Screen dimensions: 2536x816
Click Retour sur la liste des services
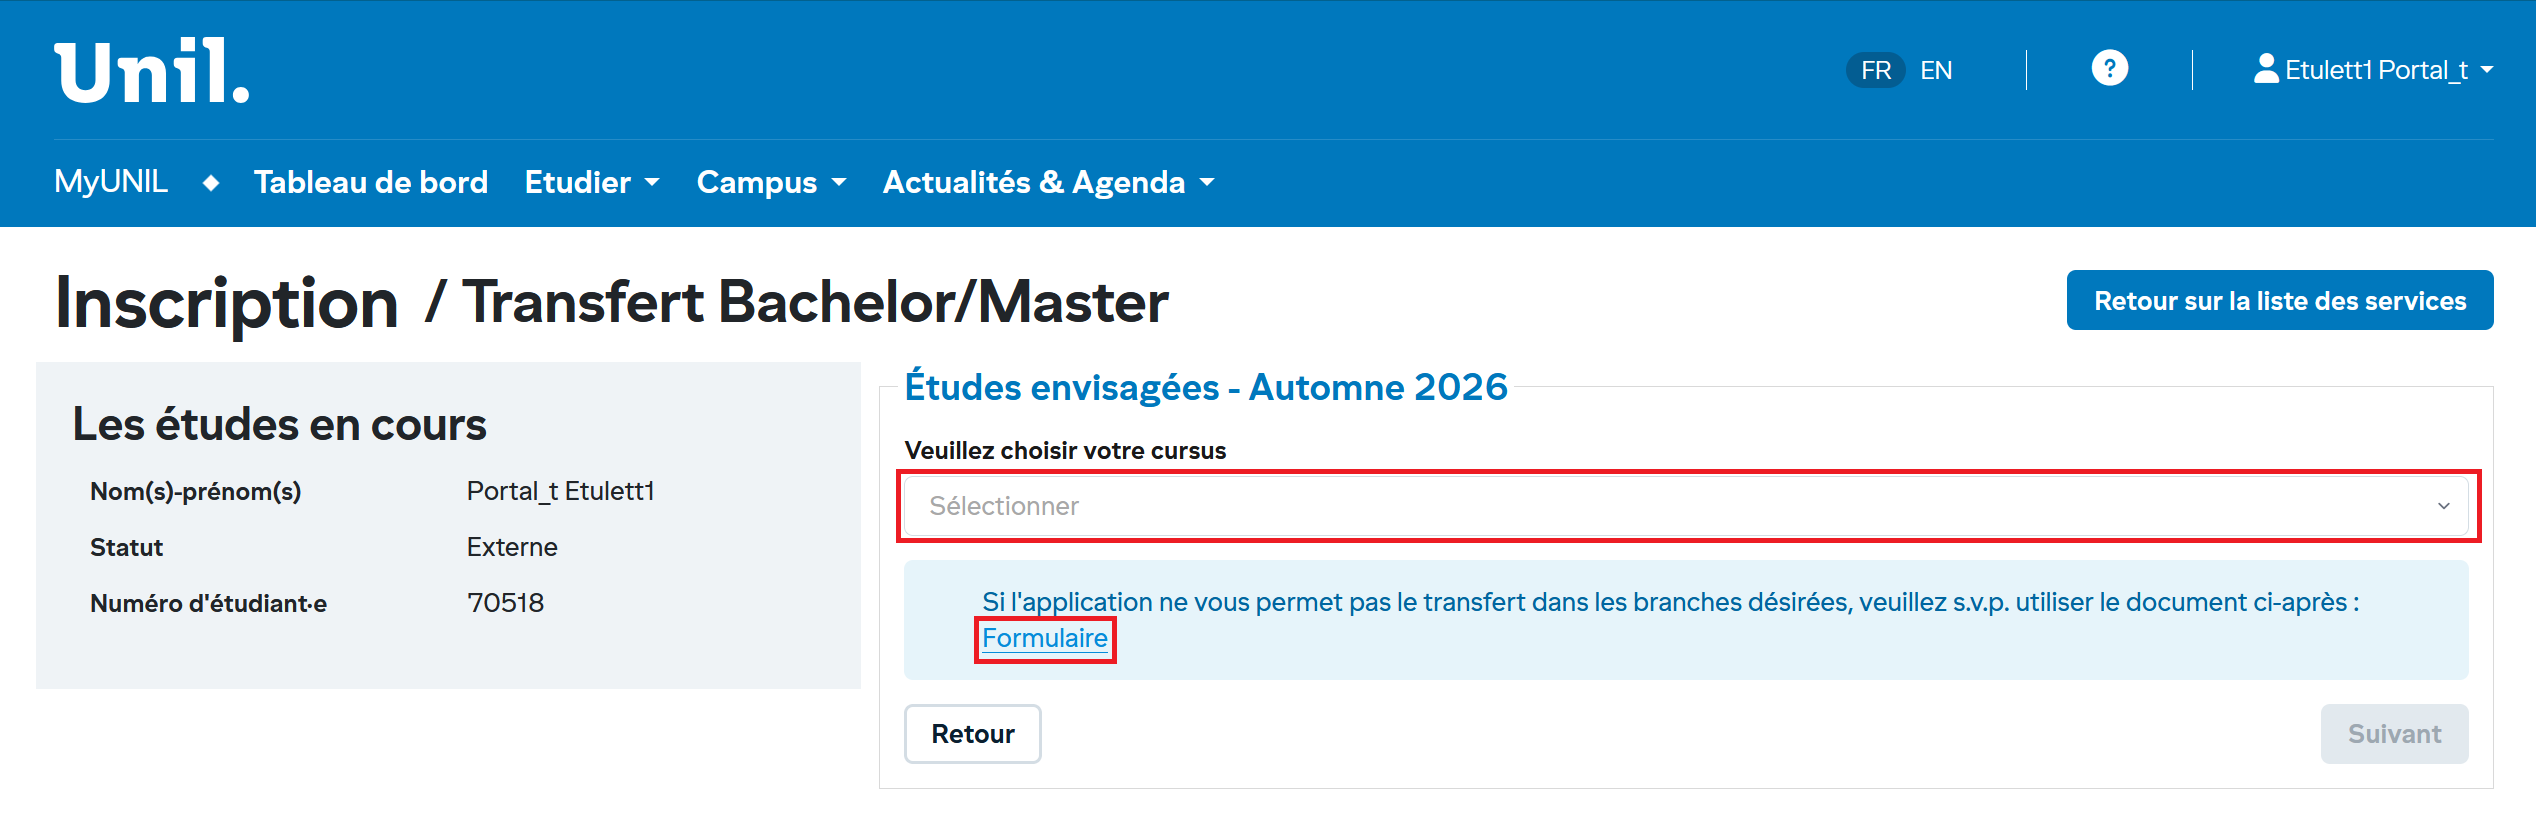click(2279, 301)
